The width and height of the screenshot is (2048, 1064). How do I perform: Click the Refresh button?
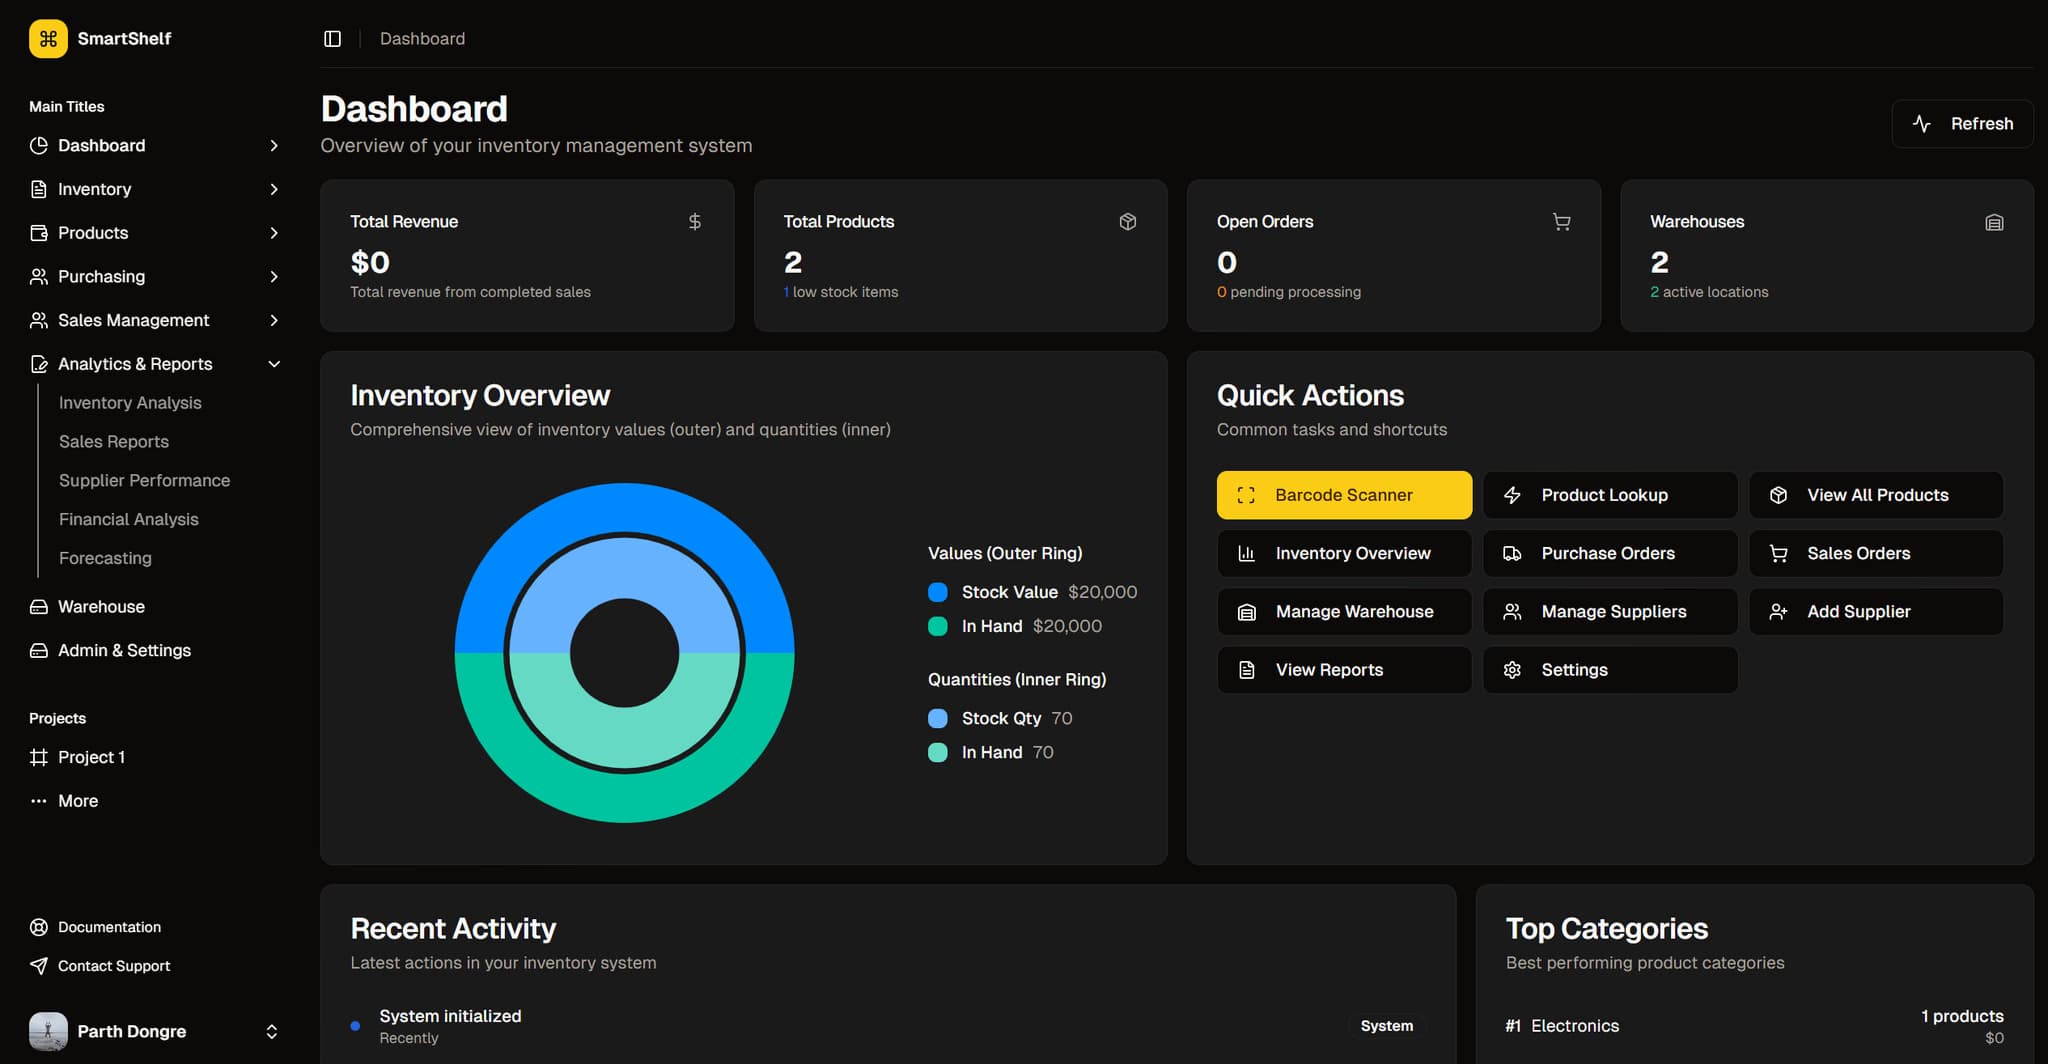point(1962,124)
